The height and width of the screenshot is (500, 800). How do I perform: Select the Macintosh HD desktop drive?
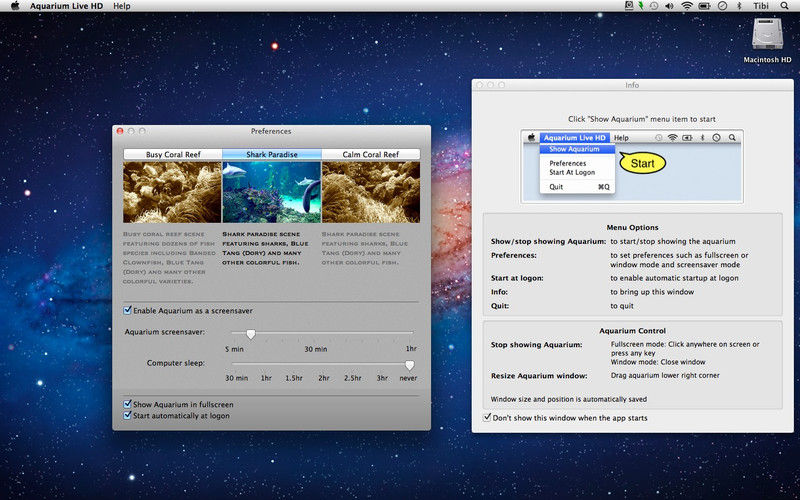coord(767,40)
